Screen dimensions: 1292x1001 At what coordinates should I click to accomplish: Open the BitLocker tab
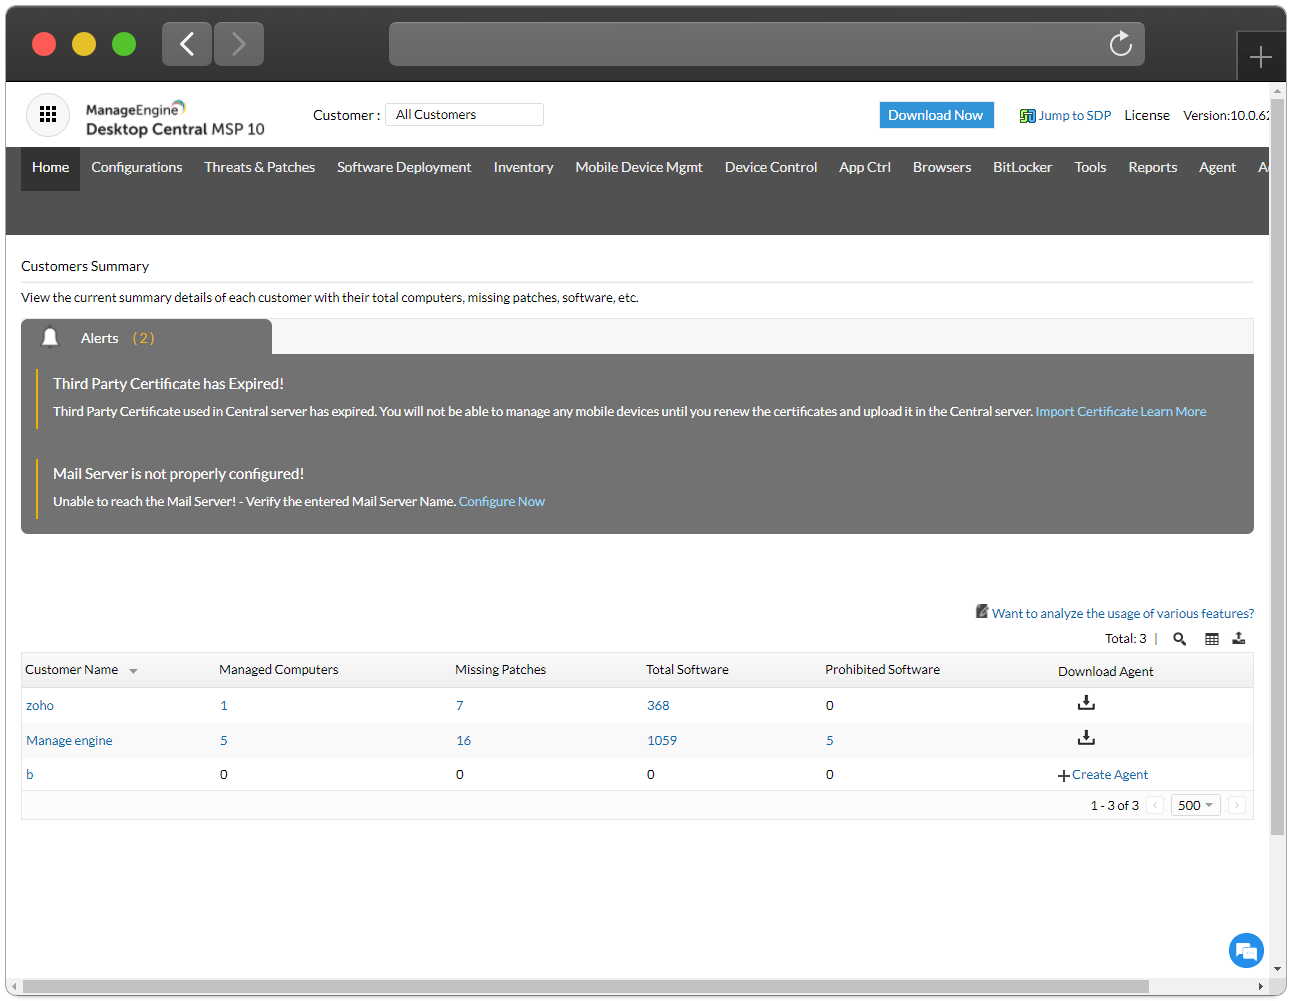(x=1022, y=168)
